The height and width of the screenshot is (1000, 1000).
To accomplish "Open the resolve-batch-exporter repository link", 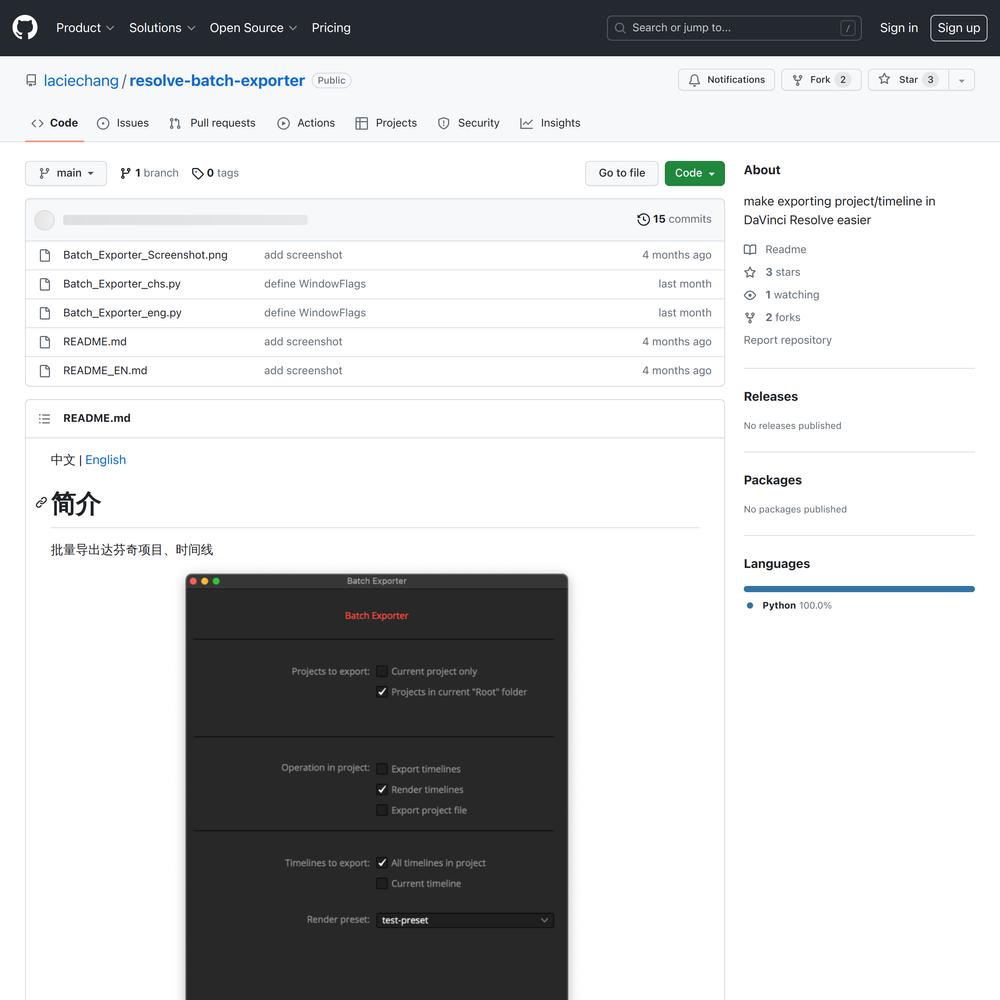I will click(x=217, y=81).
